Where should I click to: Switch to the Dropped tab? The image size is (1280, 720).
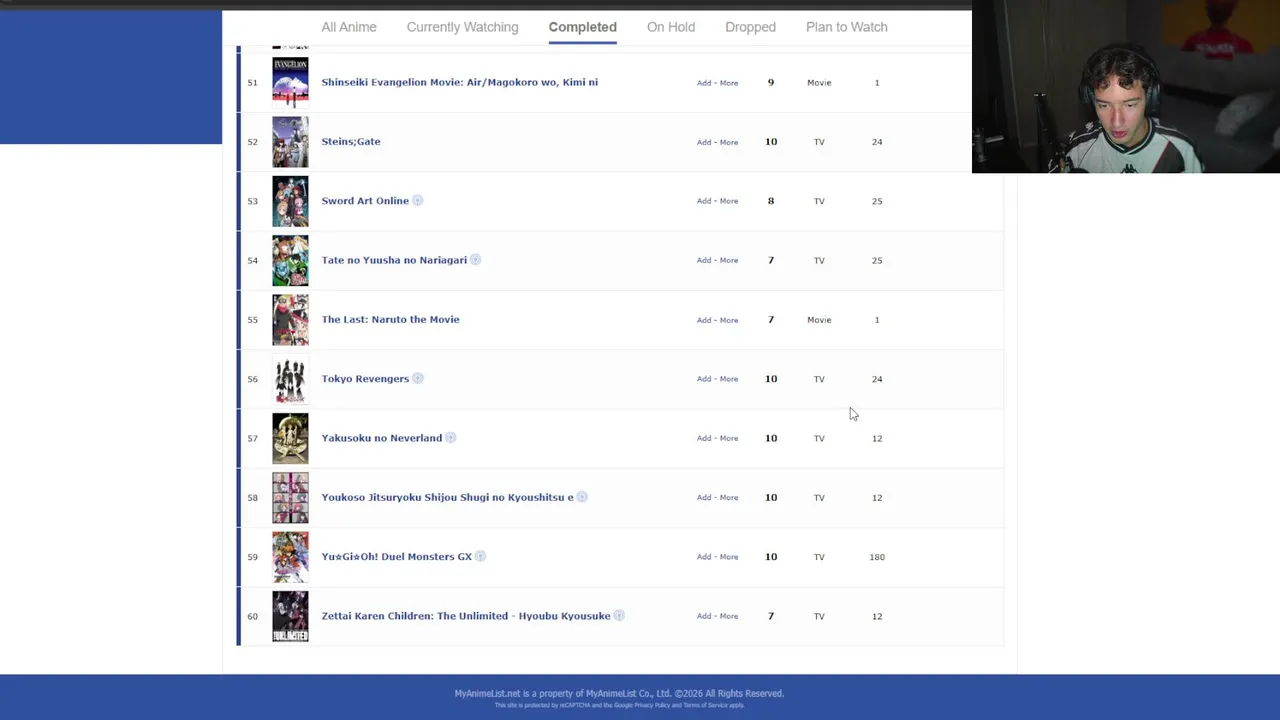tap(750, 27)
